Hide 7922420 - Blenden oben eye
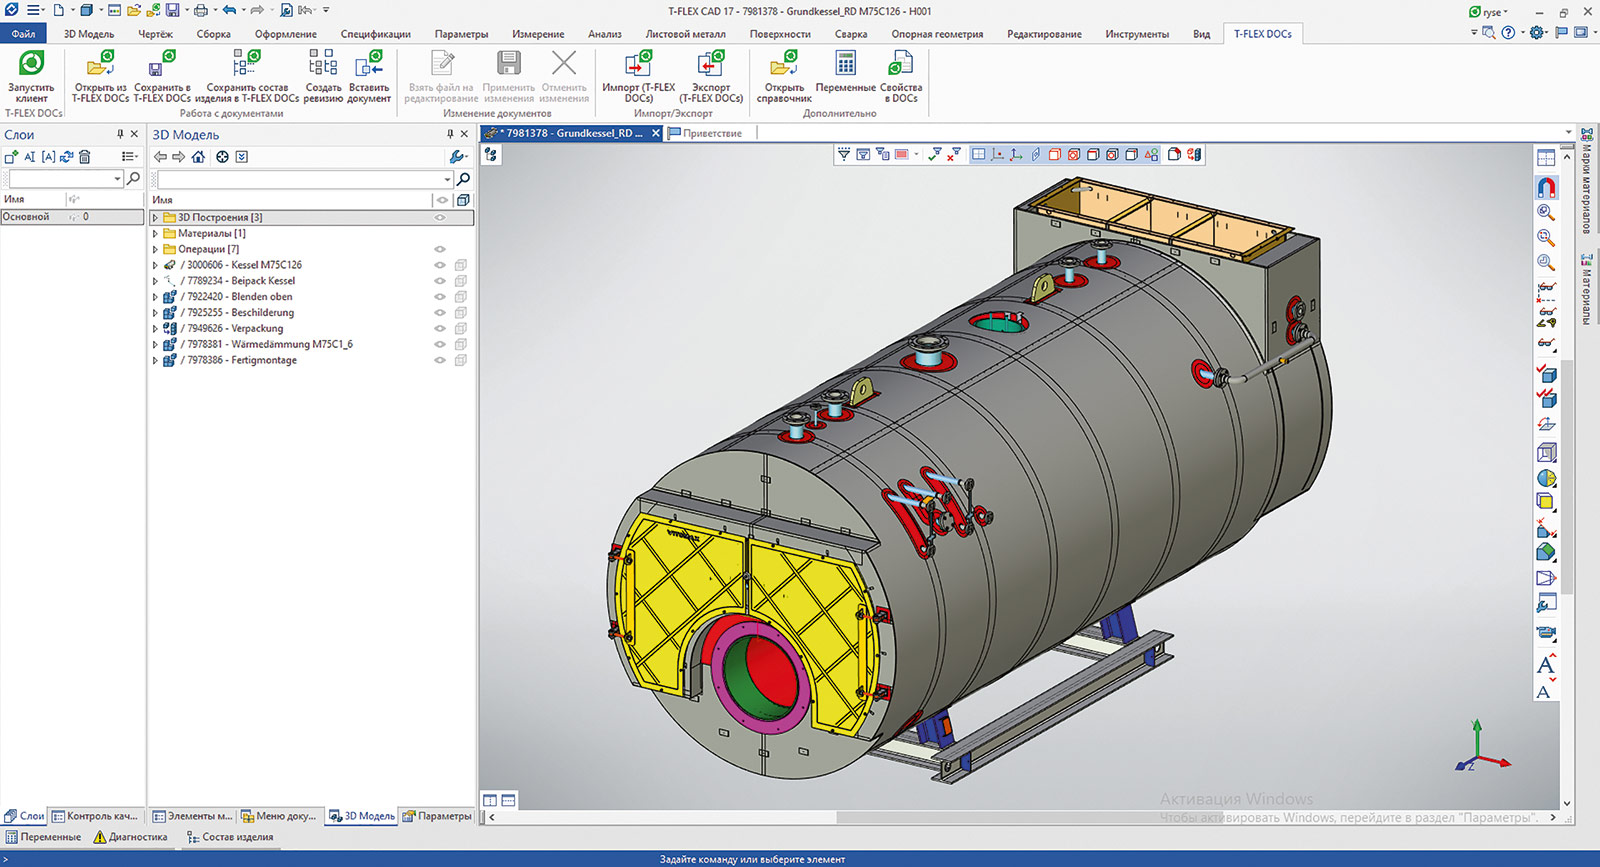This screenshot has height=867, width=1600. [x=439, y=297]
